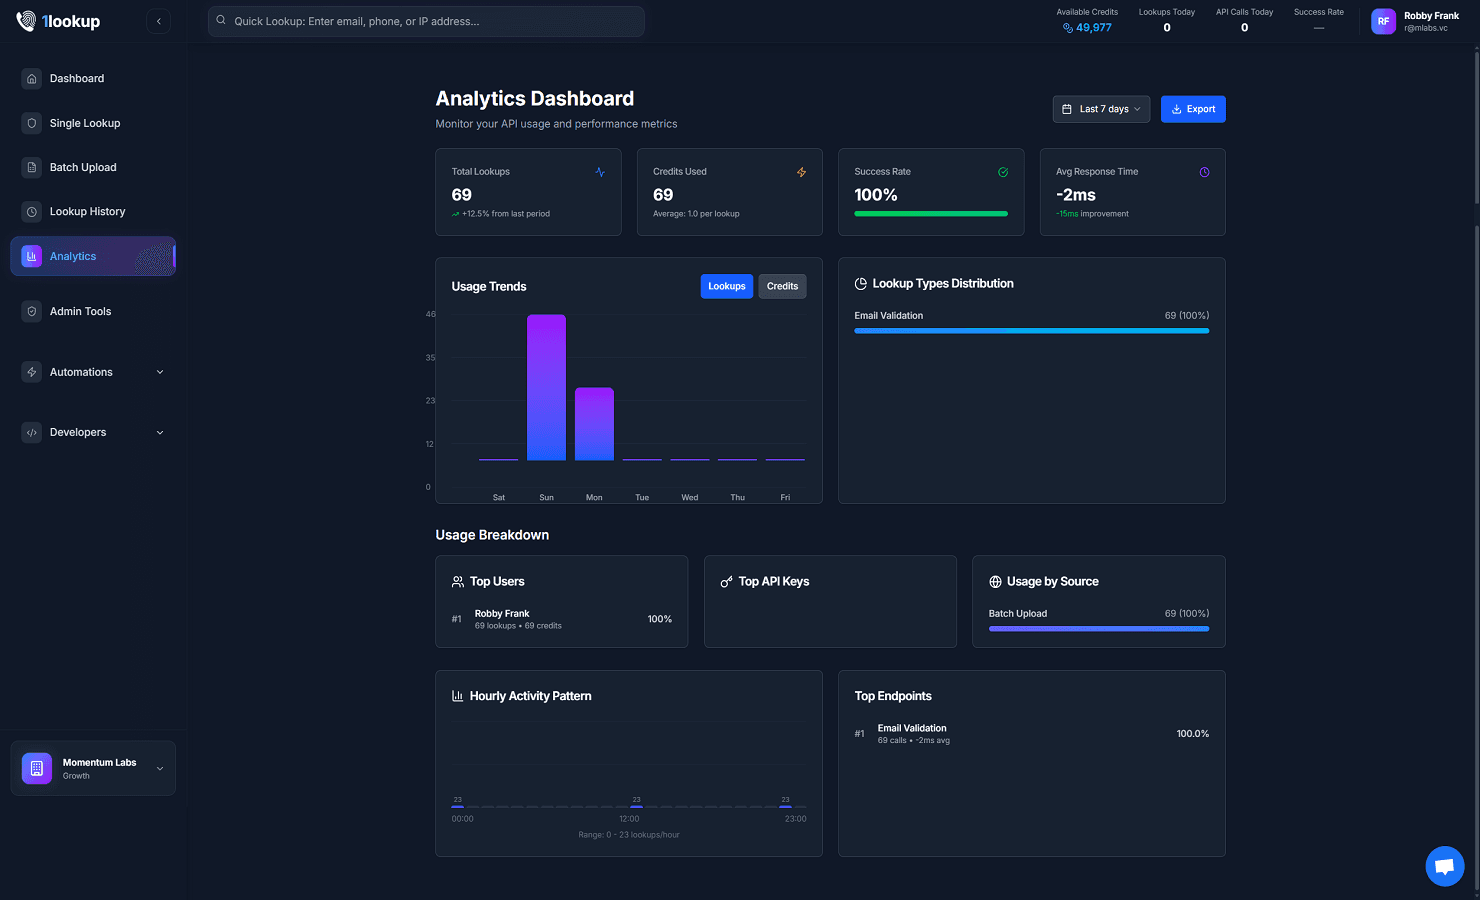Image resolution: width=1480 pixels, height=900 pixels.
Task: Click the Available Credits 49,977 link
Action: pos(1087,28)
